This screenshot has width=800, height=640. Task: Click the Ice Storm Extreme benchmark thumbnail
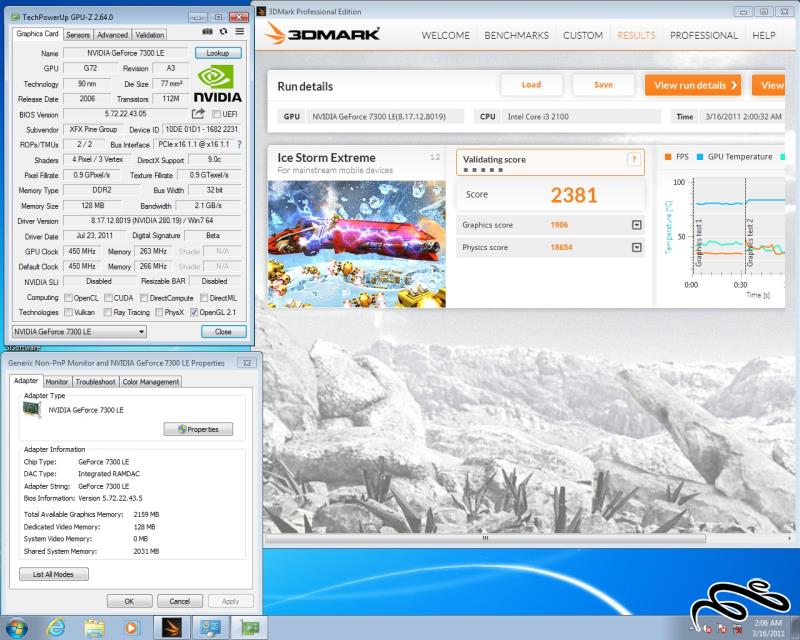pyautogui.click(x=357, y=244)
